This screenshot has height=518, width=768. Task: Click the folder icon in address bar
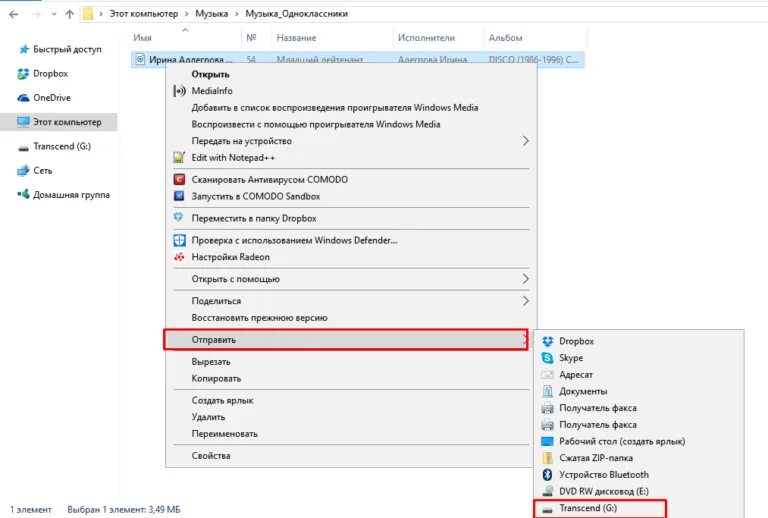[88, 14]
